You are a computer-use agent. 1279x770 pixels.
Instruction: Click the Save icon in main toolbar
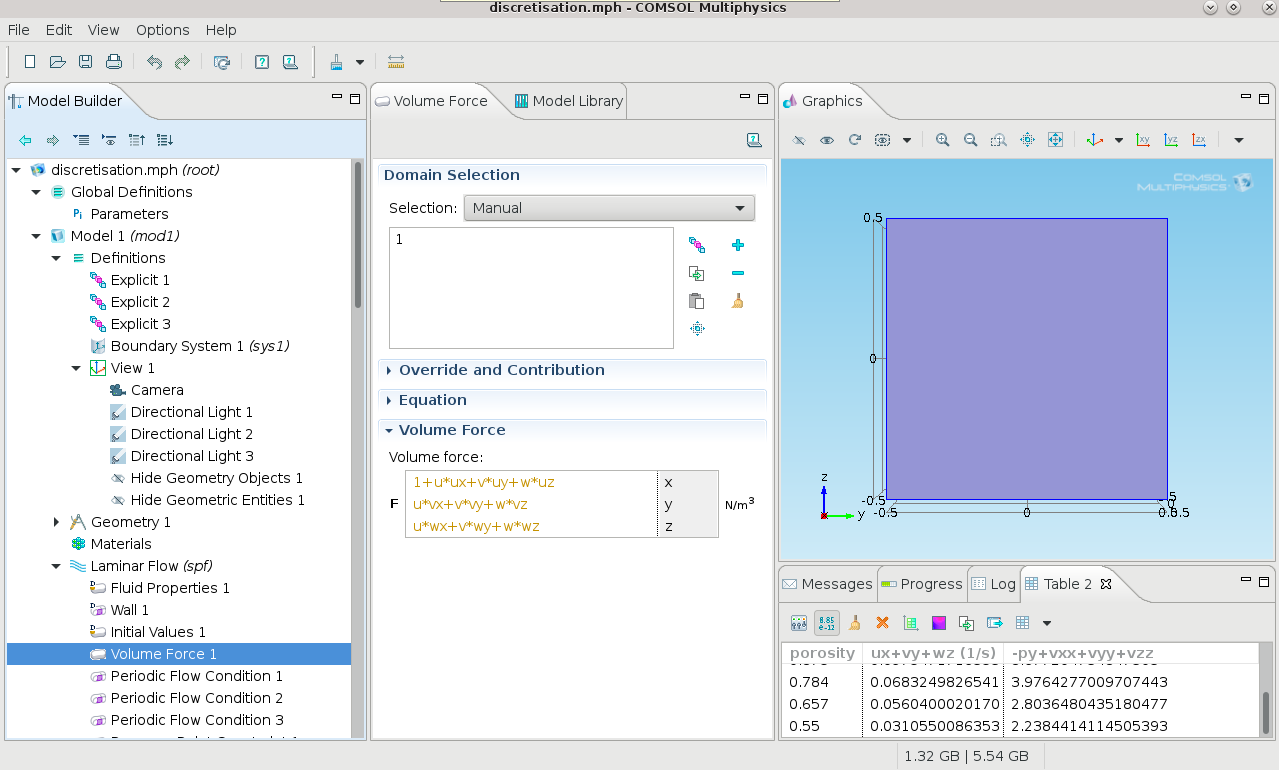[x=86, y=62]
